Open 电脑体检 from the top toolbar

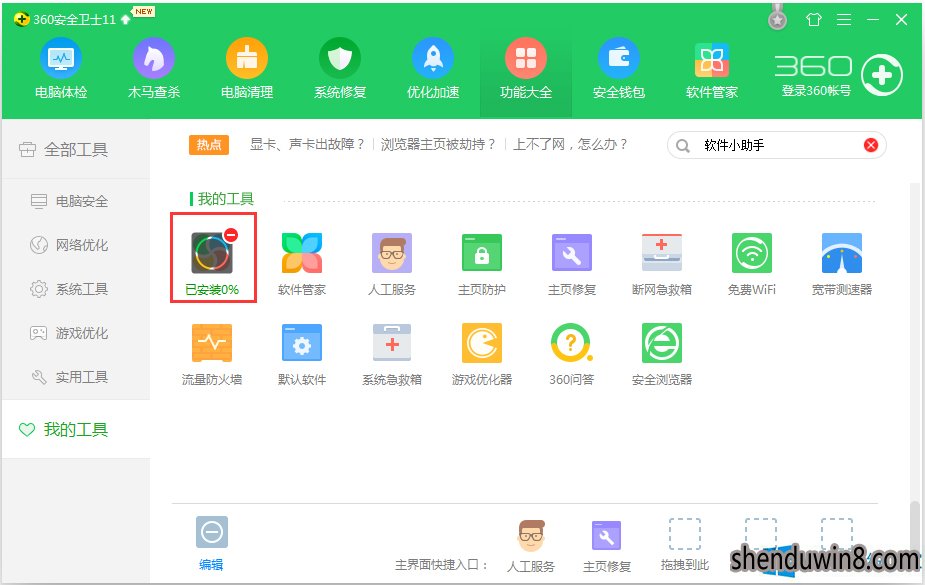click(x=61, y=69)
